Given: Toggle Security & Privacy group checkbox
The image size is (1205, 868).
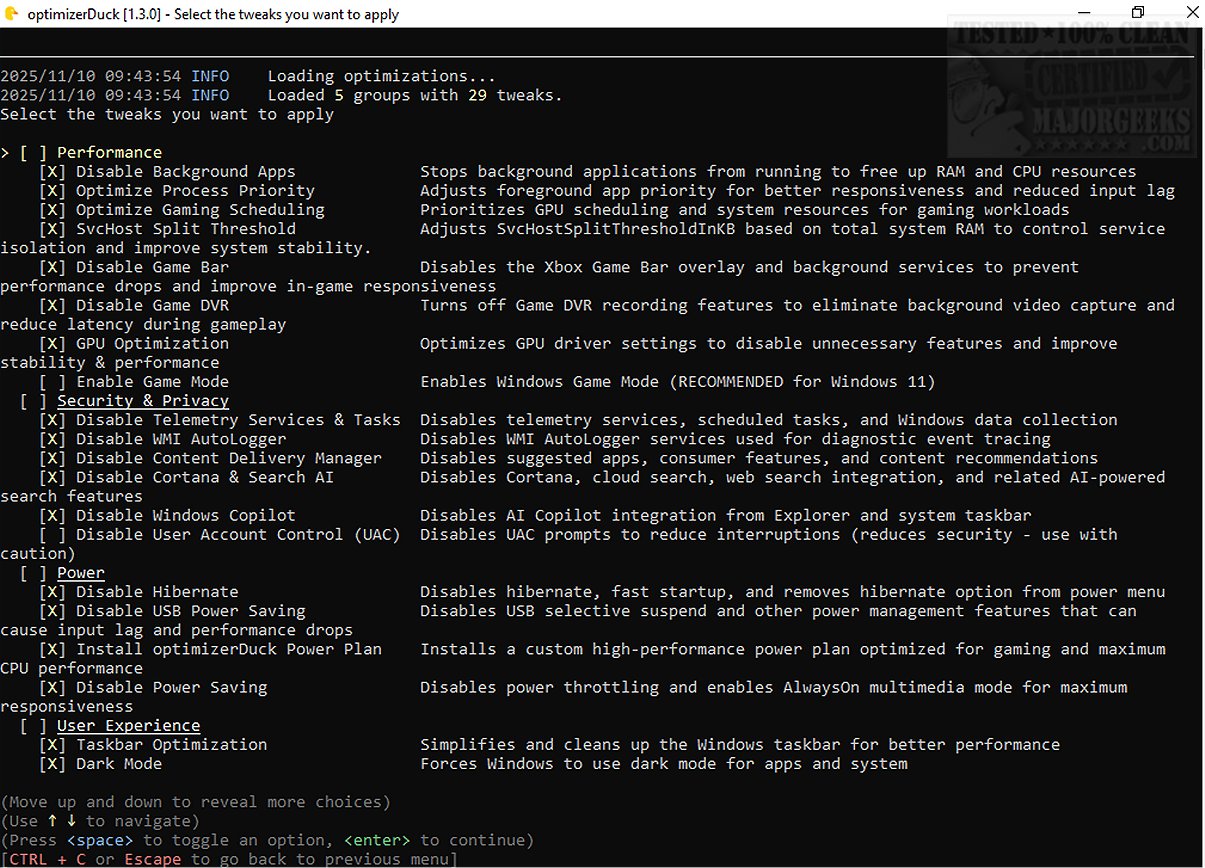Looking at the screenshot, I should (33, 401).
